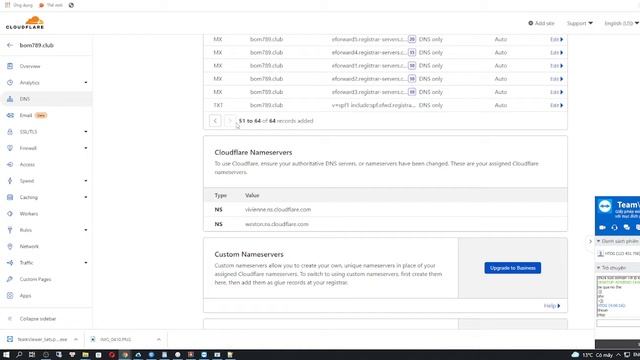Click the Email envelope icon
This screenshot has height=360, width=640.
[10, 116]
